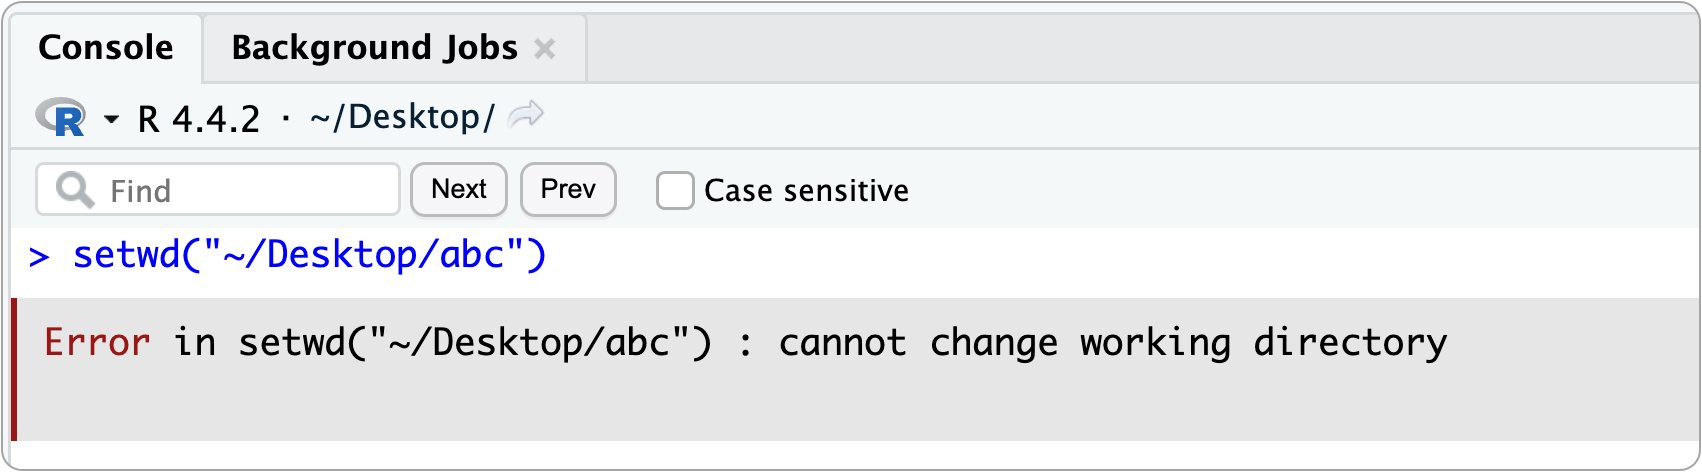Click the red error marker bar
The image size is (1702, 472).
coord(14,368)
